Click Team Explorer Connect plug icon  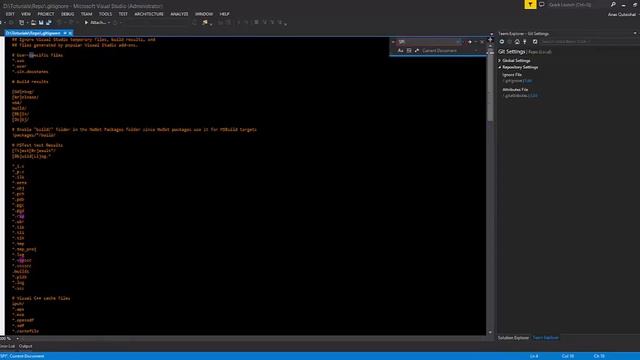tap(525, 42)
